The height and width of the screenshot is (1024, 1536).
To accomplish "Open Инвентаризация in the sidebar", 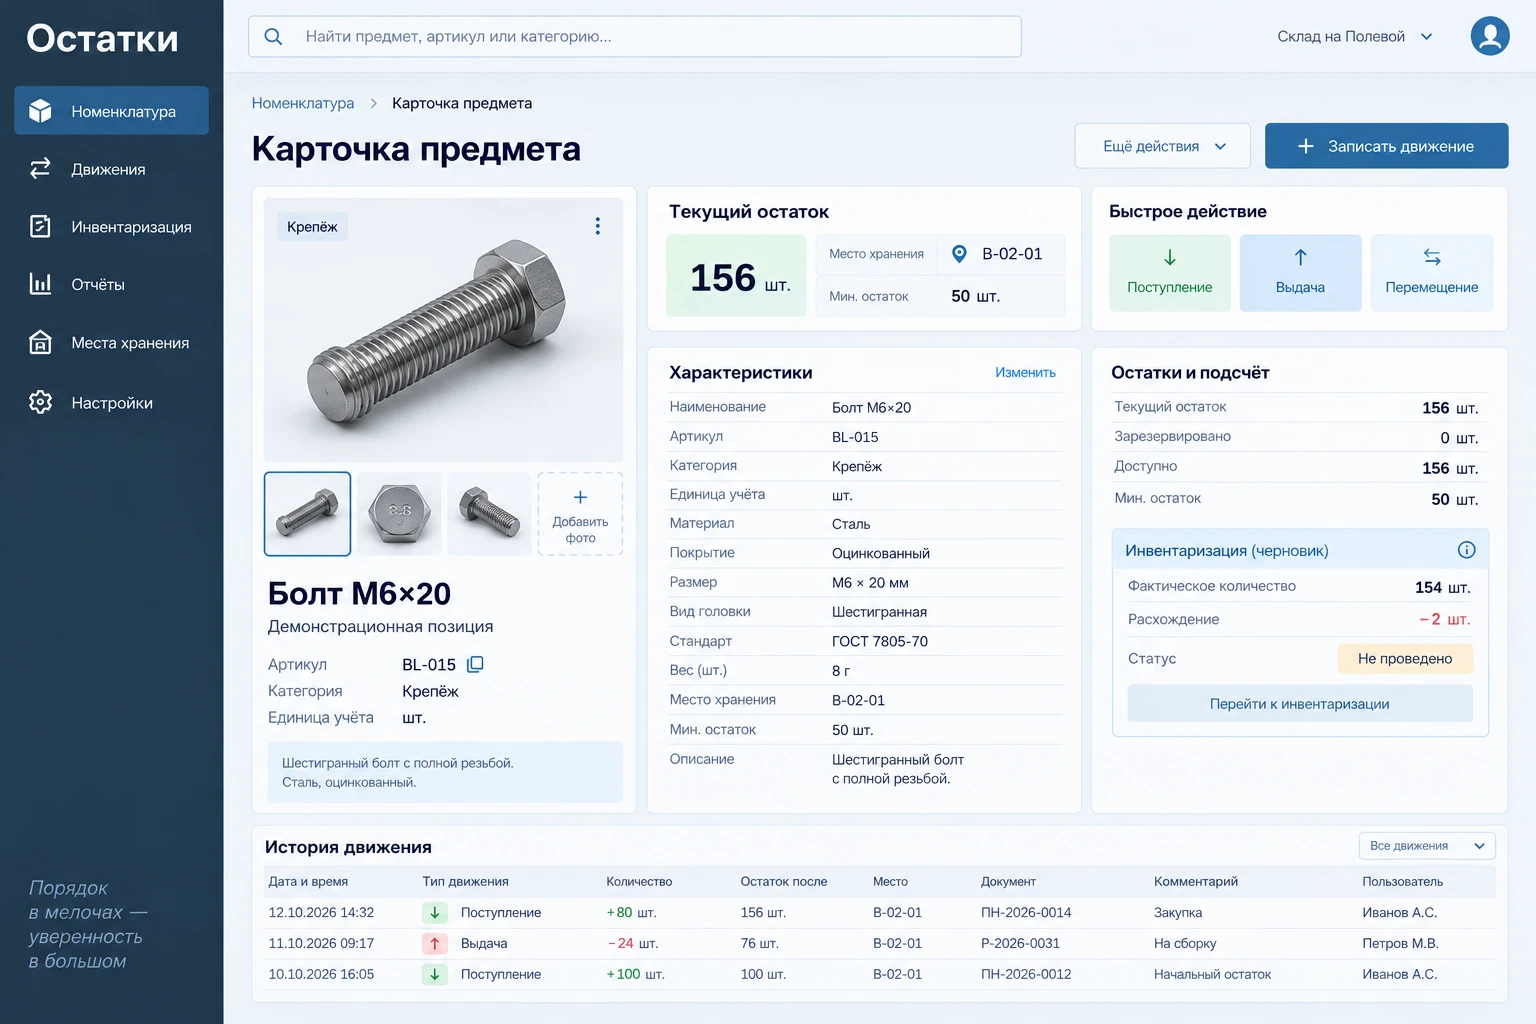I will pos(111,227).
